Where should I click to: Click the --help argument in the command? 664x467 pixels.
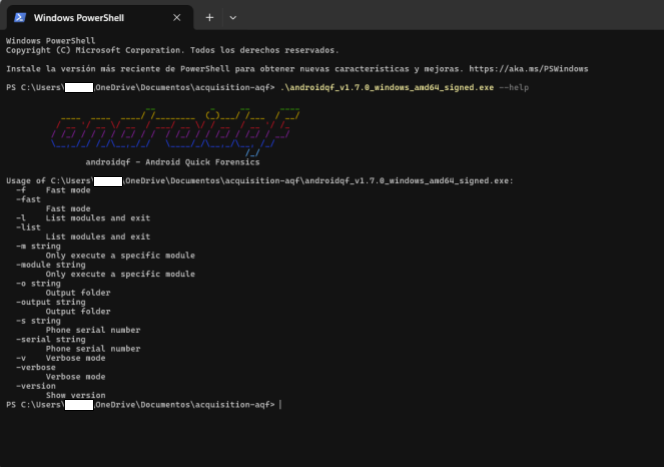(513, 88)
